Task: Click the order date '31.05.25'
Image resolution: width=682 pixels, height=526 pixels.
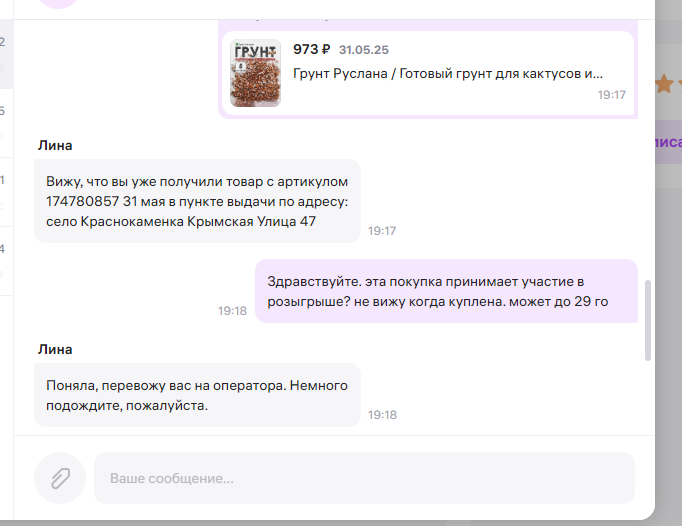Action: pyautogui.click(x=364, y=50)
